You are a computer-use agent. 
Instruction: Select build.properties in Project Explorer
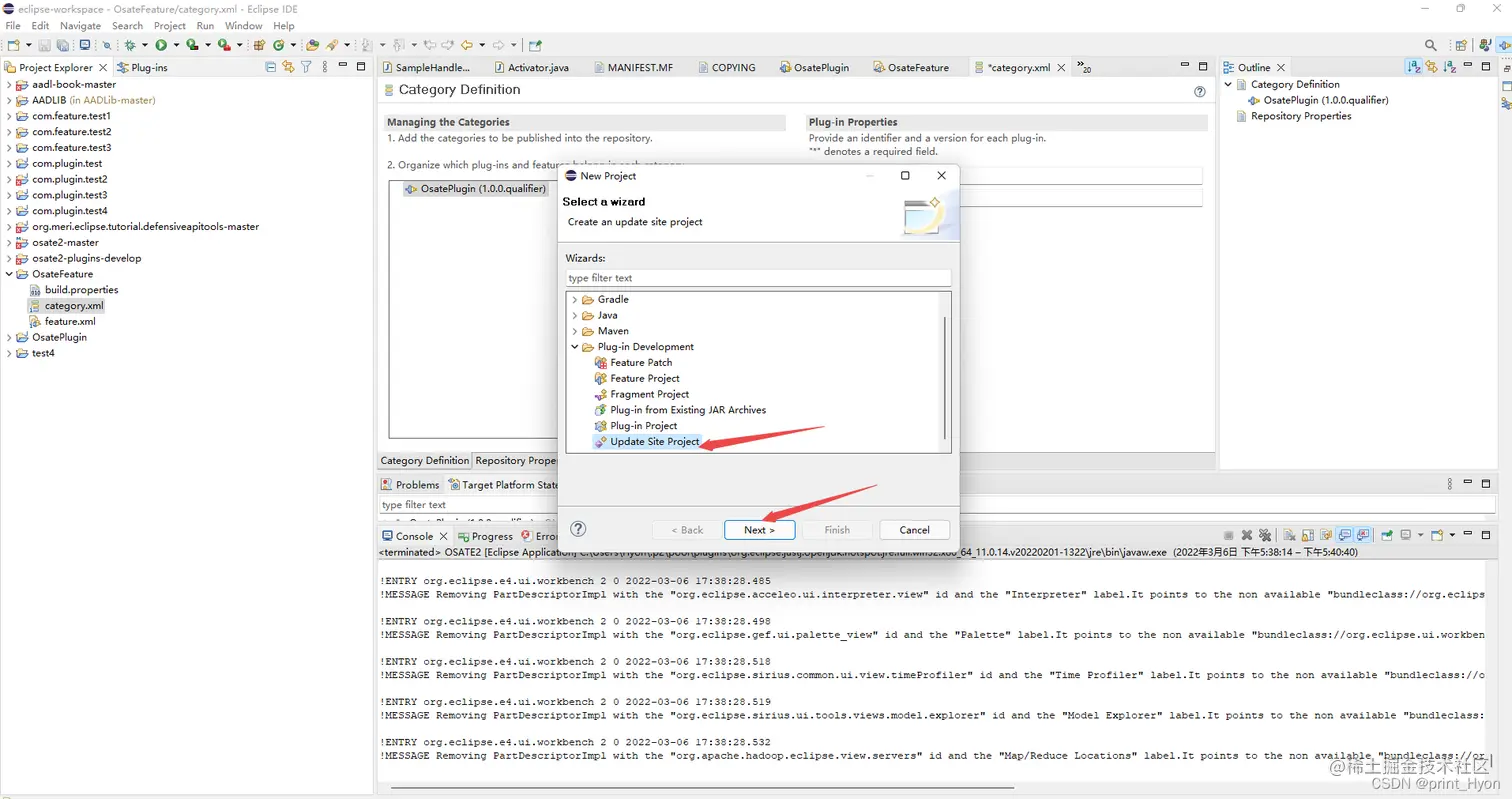(x=81, y=290)
